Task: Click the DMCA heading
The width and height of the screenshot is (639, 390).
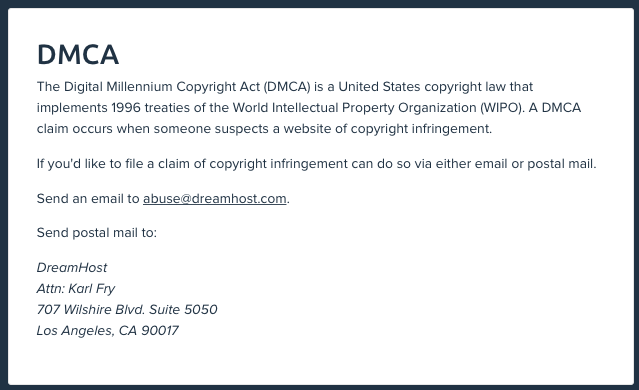Action: pyautogui.click(x=78, y=55)
